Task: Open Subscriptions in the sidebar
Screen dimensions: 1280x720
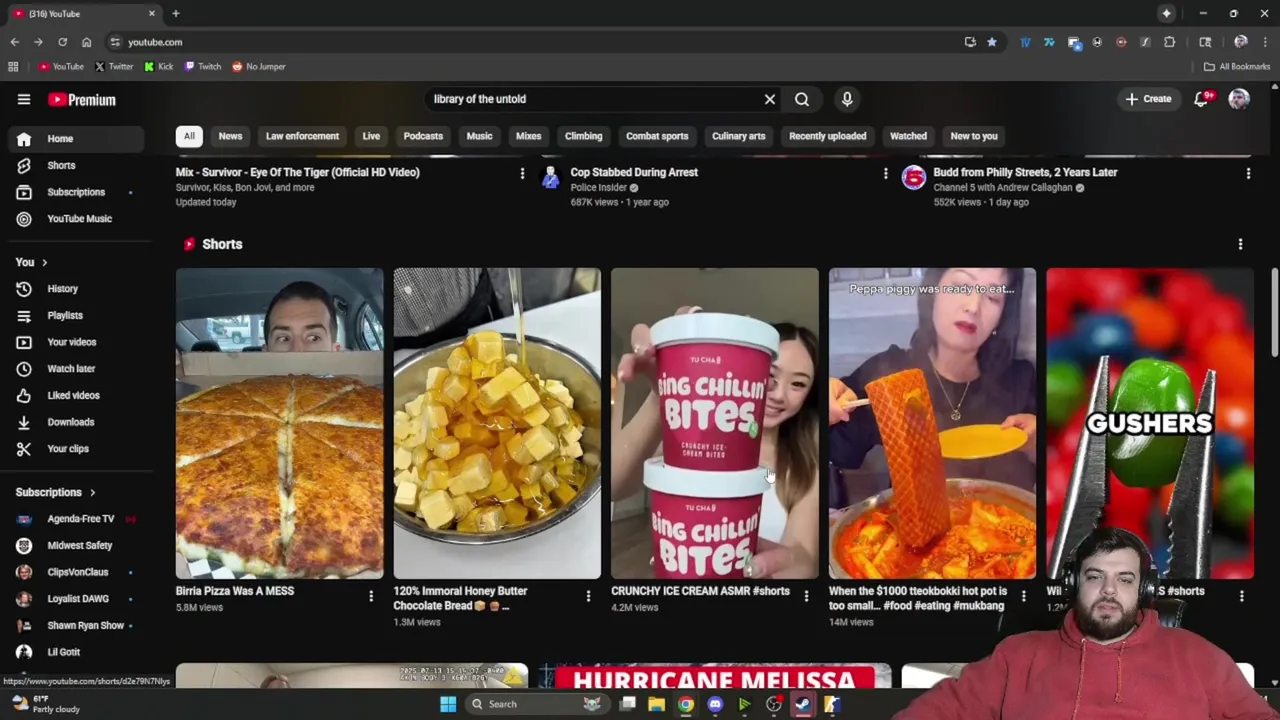Action: click(x=78, y=192)
